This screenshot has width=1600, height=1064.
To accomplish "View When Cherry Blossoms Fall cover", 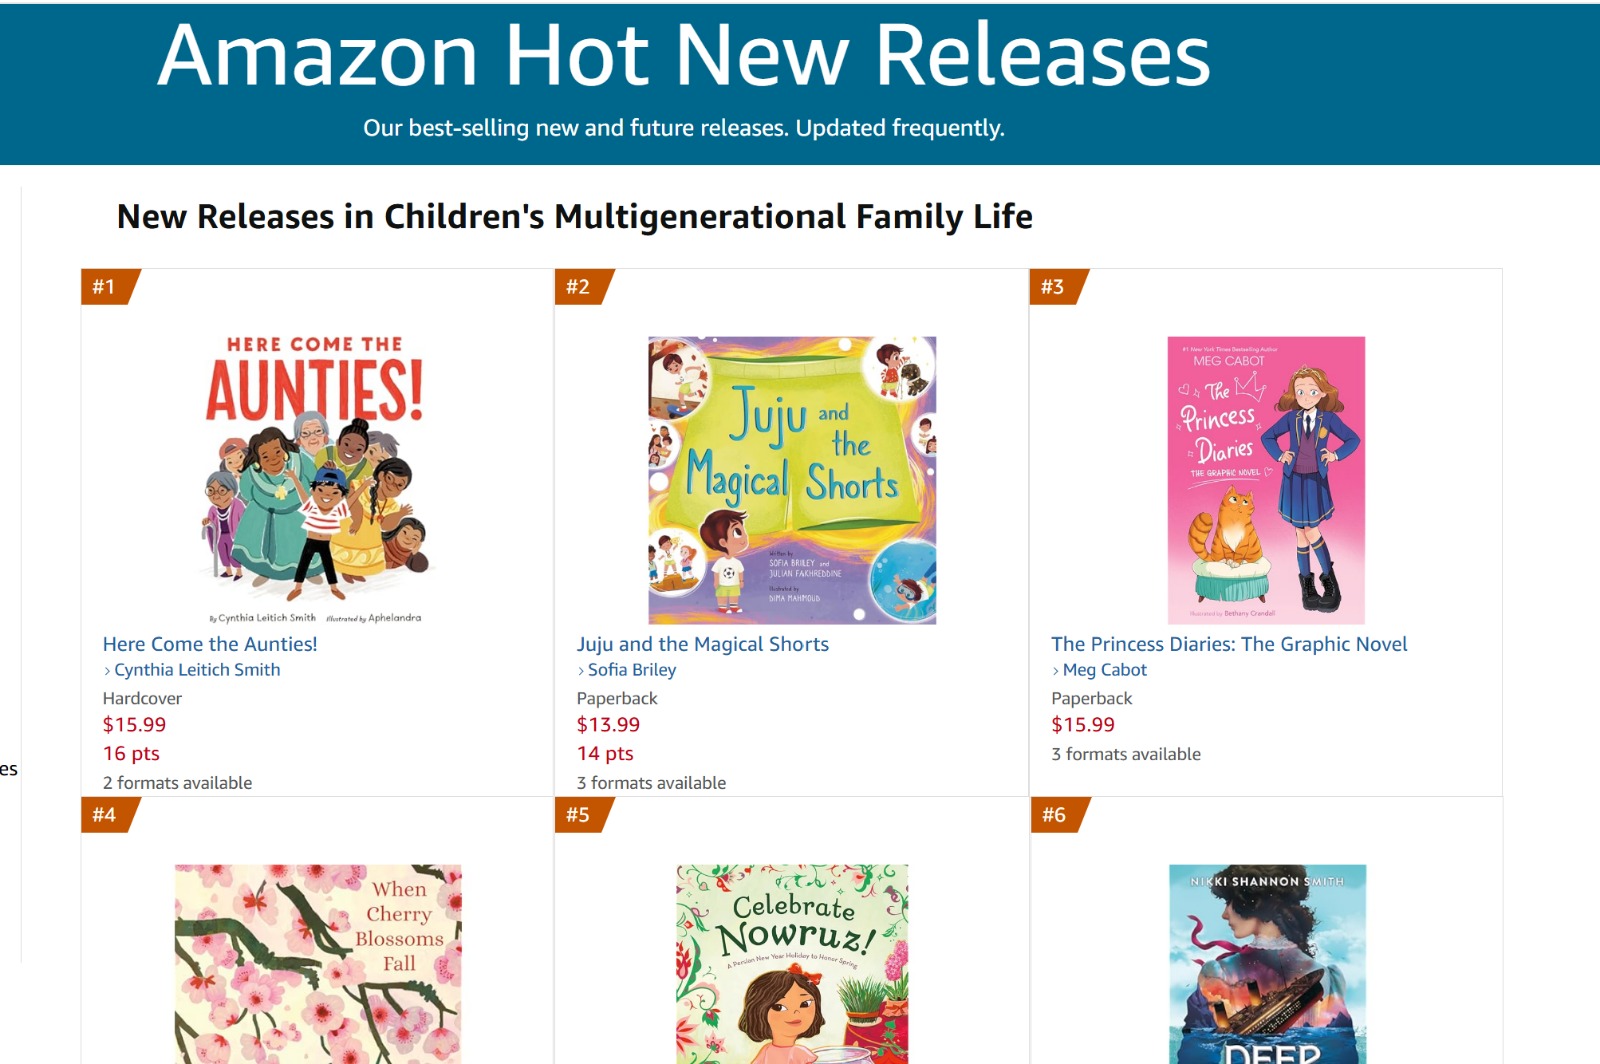I will pyautogui.click(x=318, y=963).
